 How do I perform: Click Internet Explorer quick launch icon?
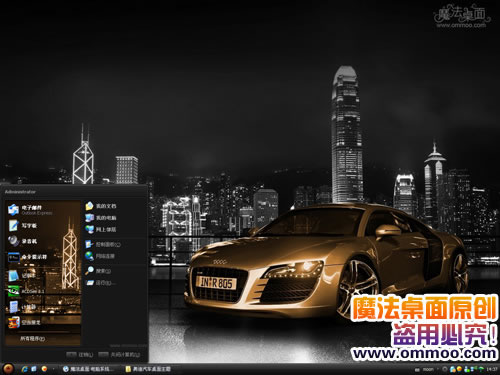pos(24,369)
